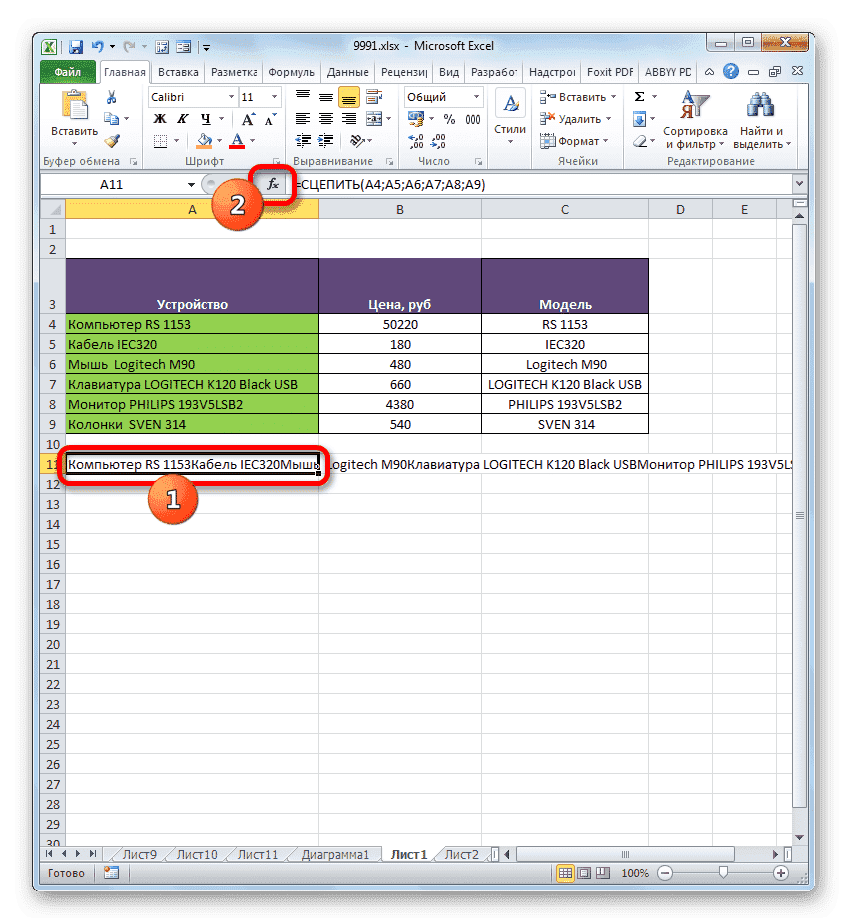This screenshot has width=848, height=924.
Task: Click the Increase Decimal icon
Action: (x=416, y=141)
